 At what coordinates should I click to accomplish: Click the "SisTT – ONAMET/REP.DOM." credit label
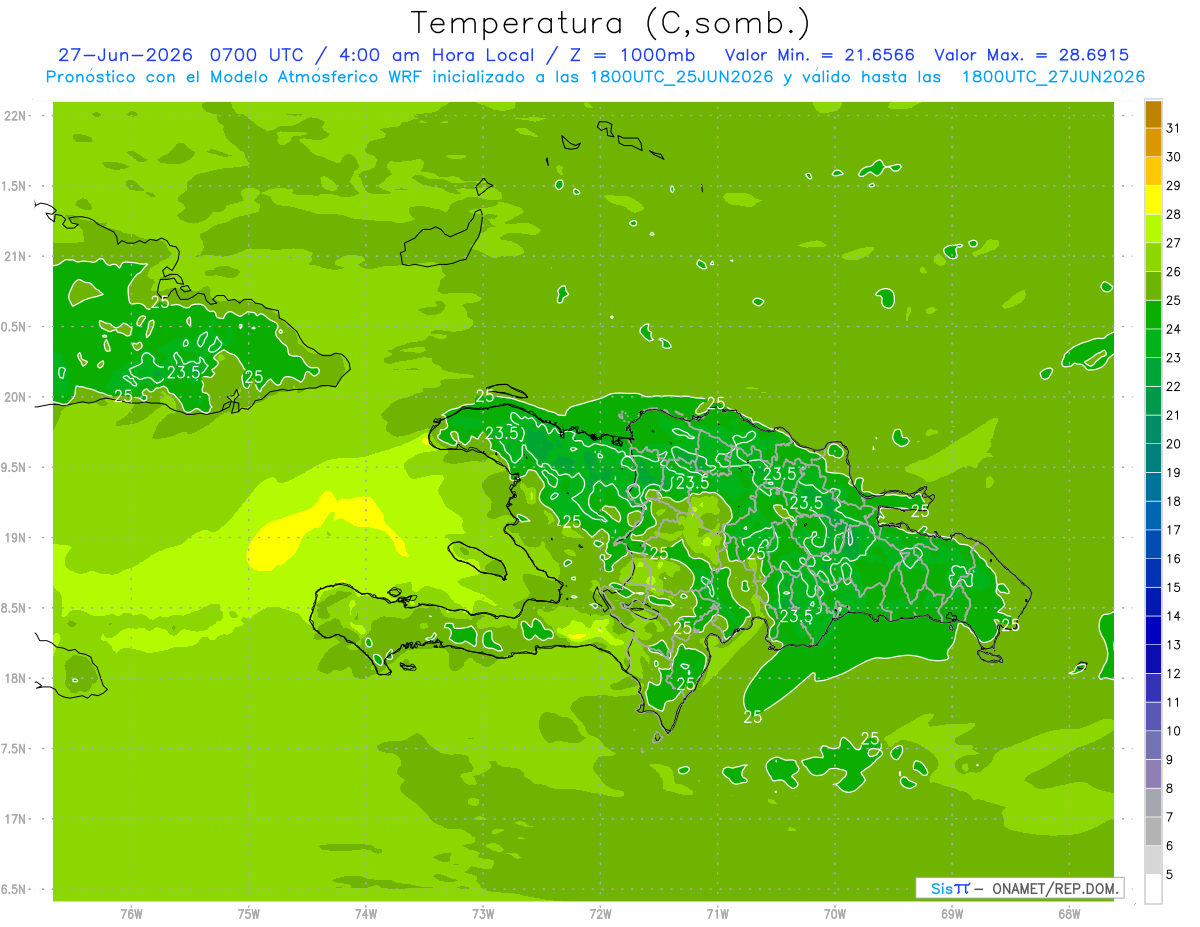click(x=1020, y=888)
